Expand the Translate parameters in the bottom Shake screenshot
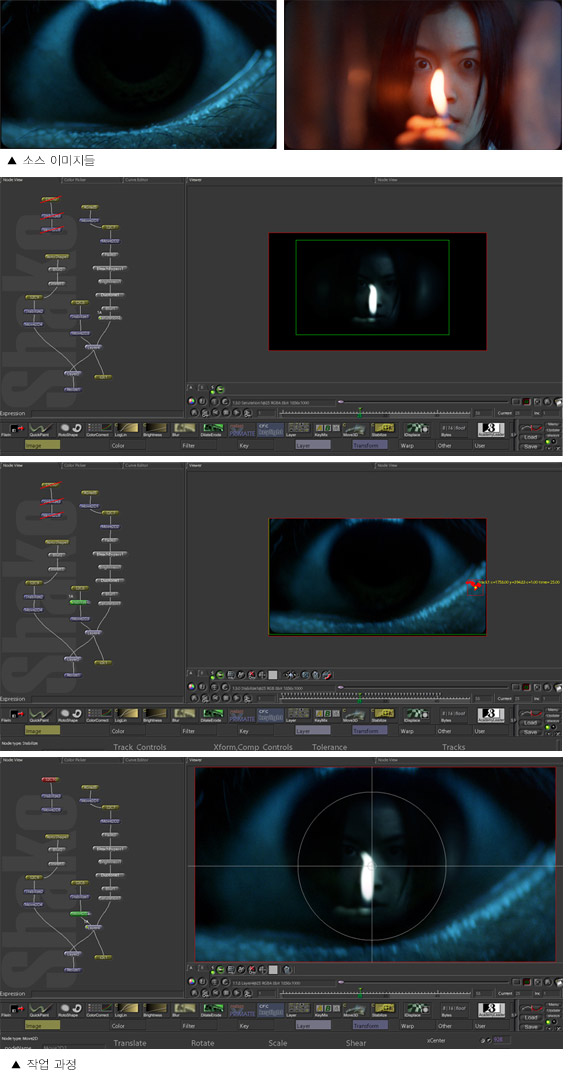The width and height of the screenshot is (570, 1083). coord(130,1043)
